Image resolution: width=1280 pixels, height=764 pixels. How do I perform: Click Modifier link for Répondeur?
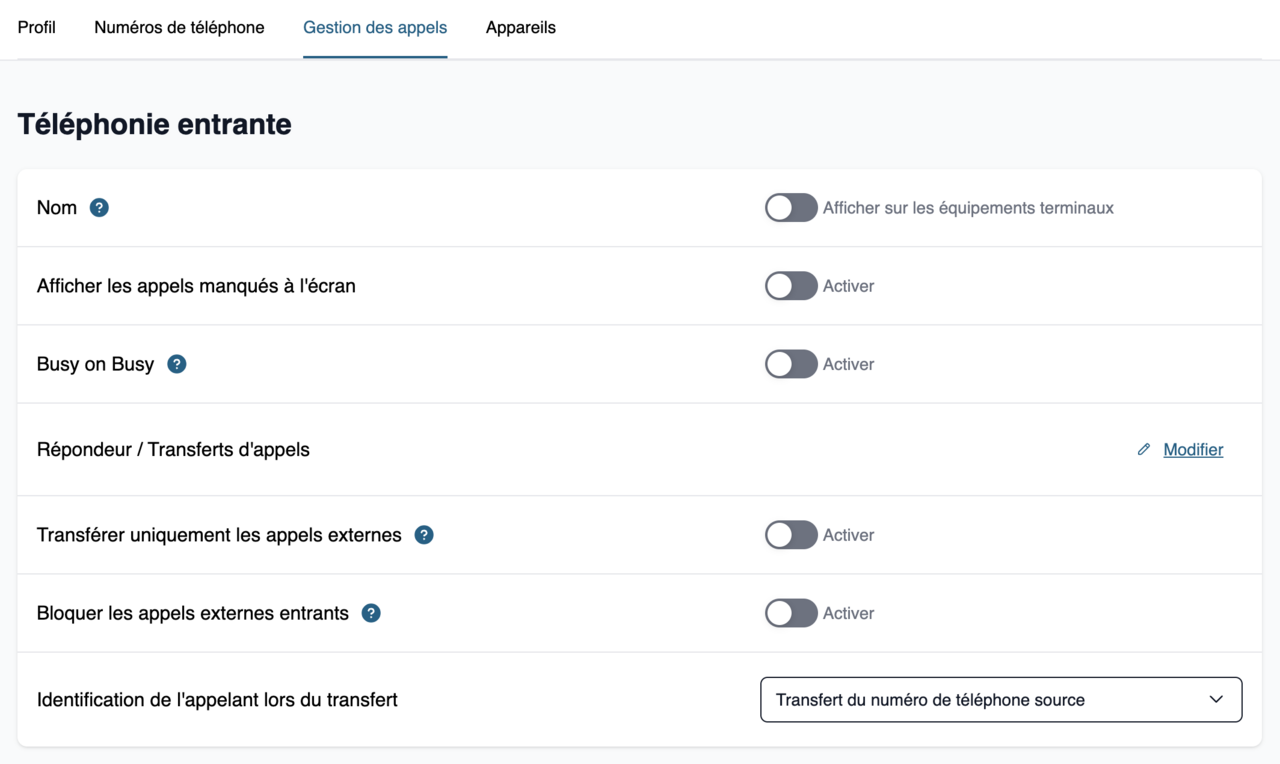[1193, 450]
